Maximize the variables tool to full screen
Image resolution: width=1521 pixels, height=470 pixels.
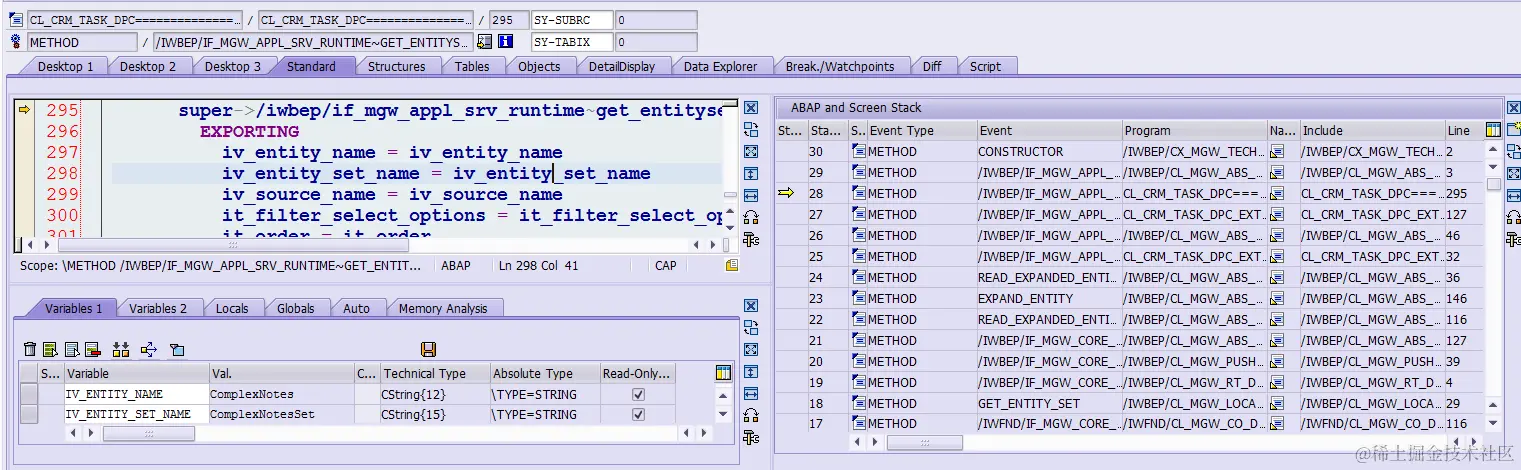pyautogui.click(x=751, y=349)
